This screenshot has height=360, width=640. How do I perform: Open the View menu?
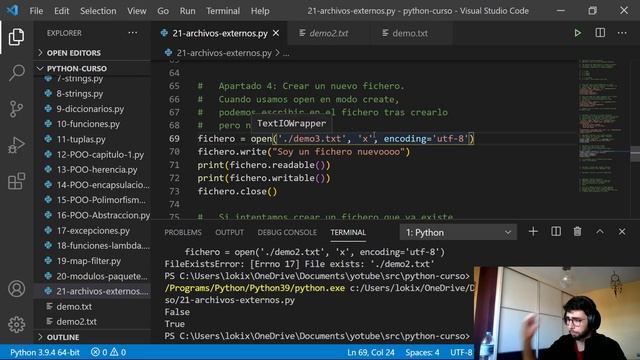pos(137,11)
